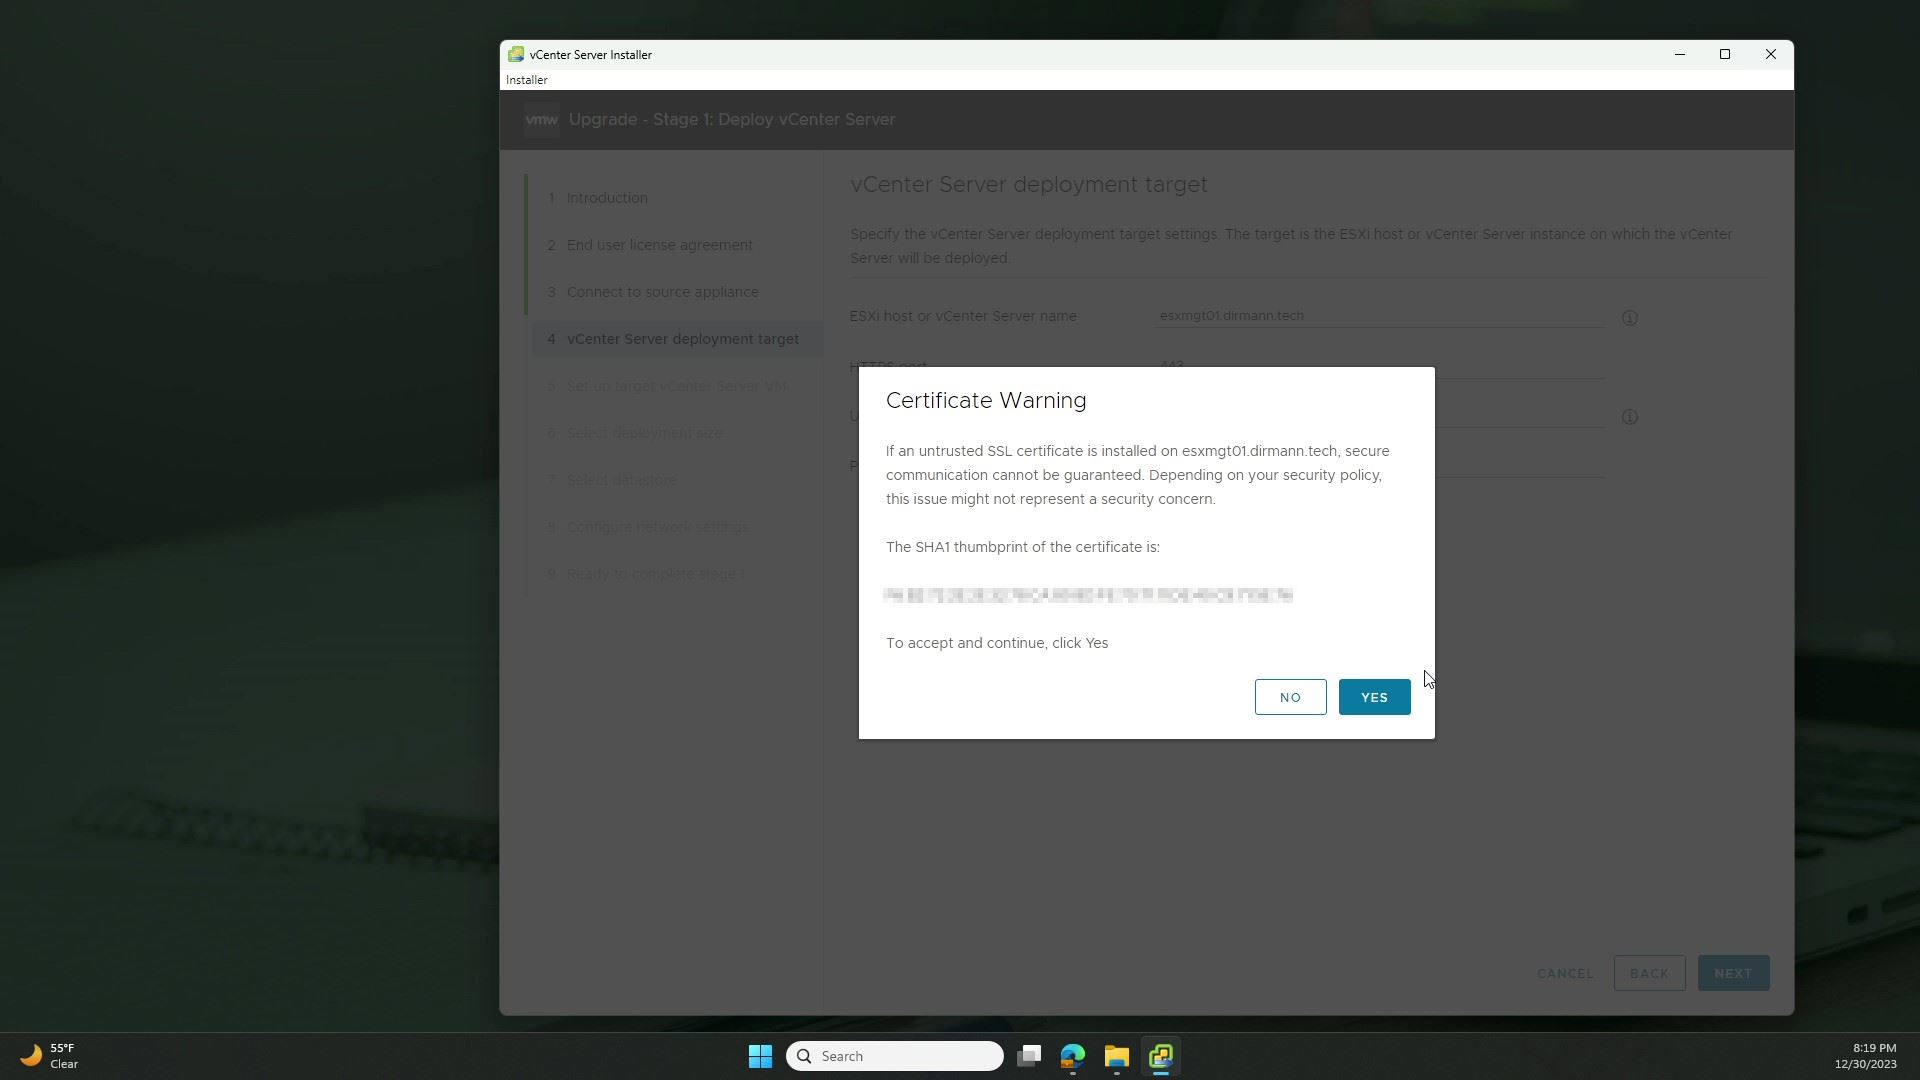Click the Certificate Warning heading
The height and width of the screenshot is (1080, 1920).
(x=986, y=400)
